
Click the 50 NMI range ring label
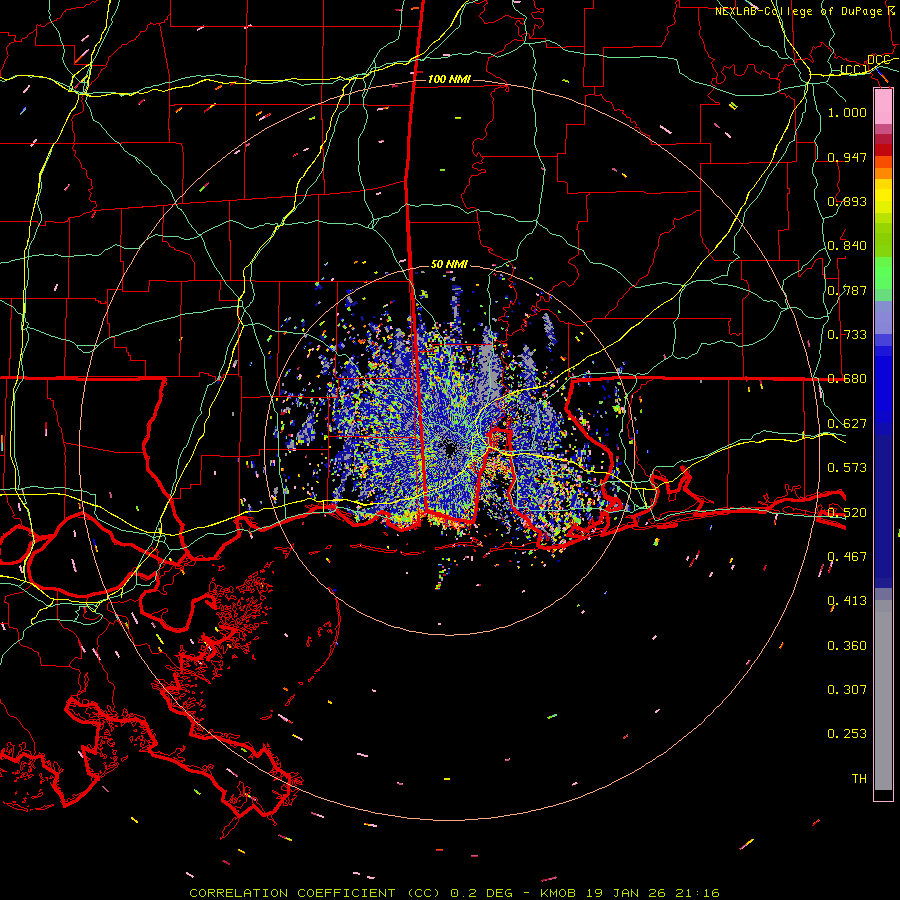point(449,264)
